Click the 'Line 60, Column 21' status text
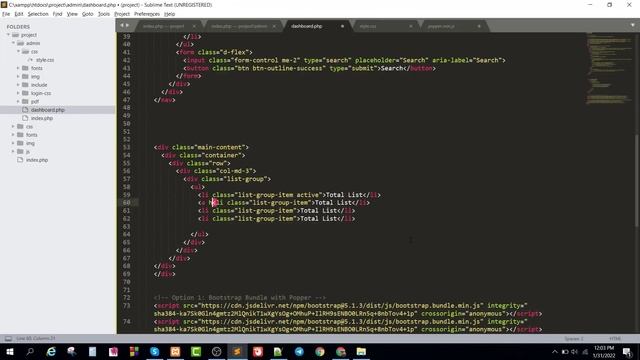The image size is (640, 360). (36, 338)
